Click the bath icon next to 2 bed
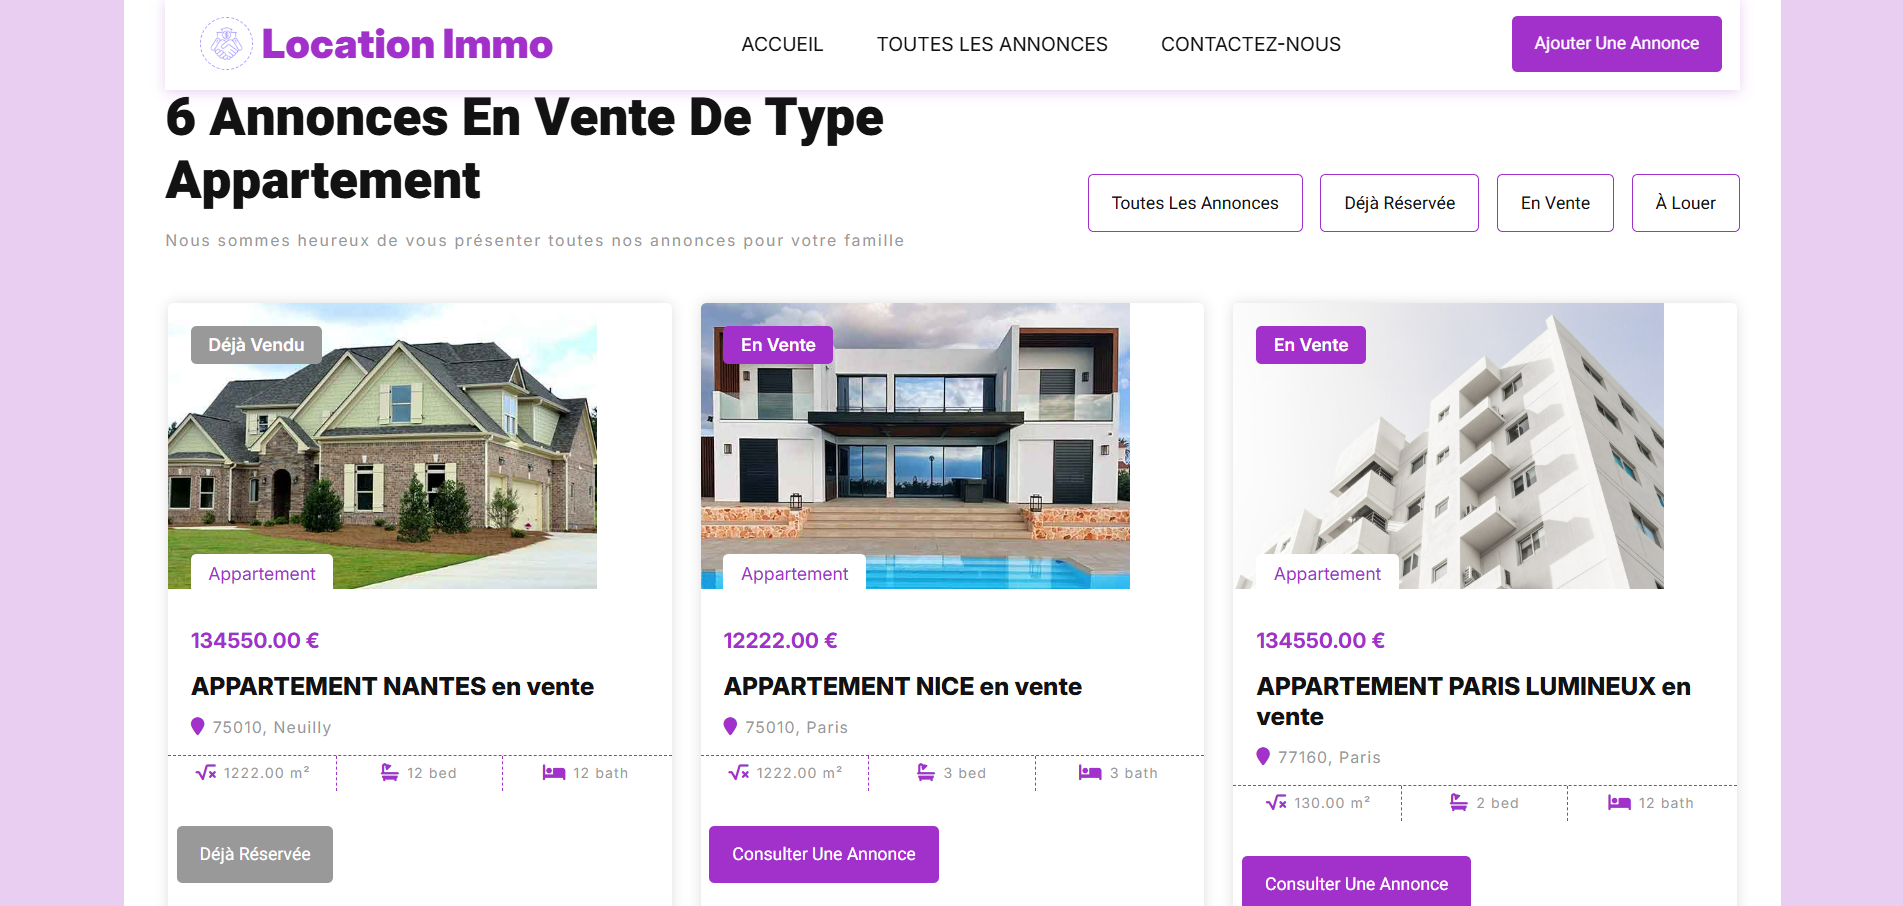The width and height of the screenshot is (1903, 906). 1459,802
